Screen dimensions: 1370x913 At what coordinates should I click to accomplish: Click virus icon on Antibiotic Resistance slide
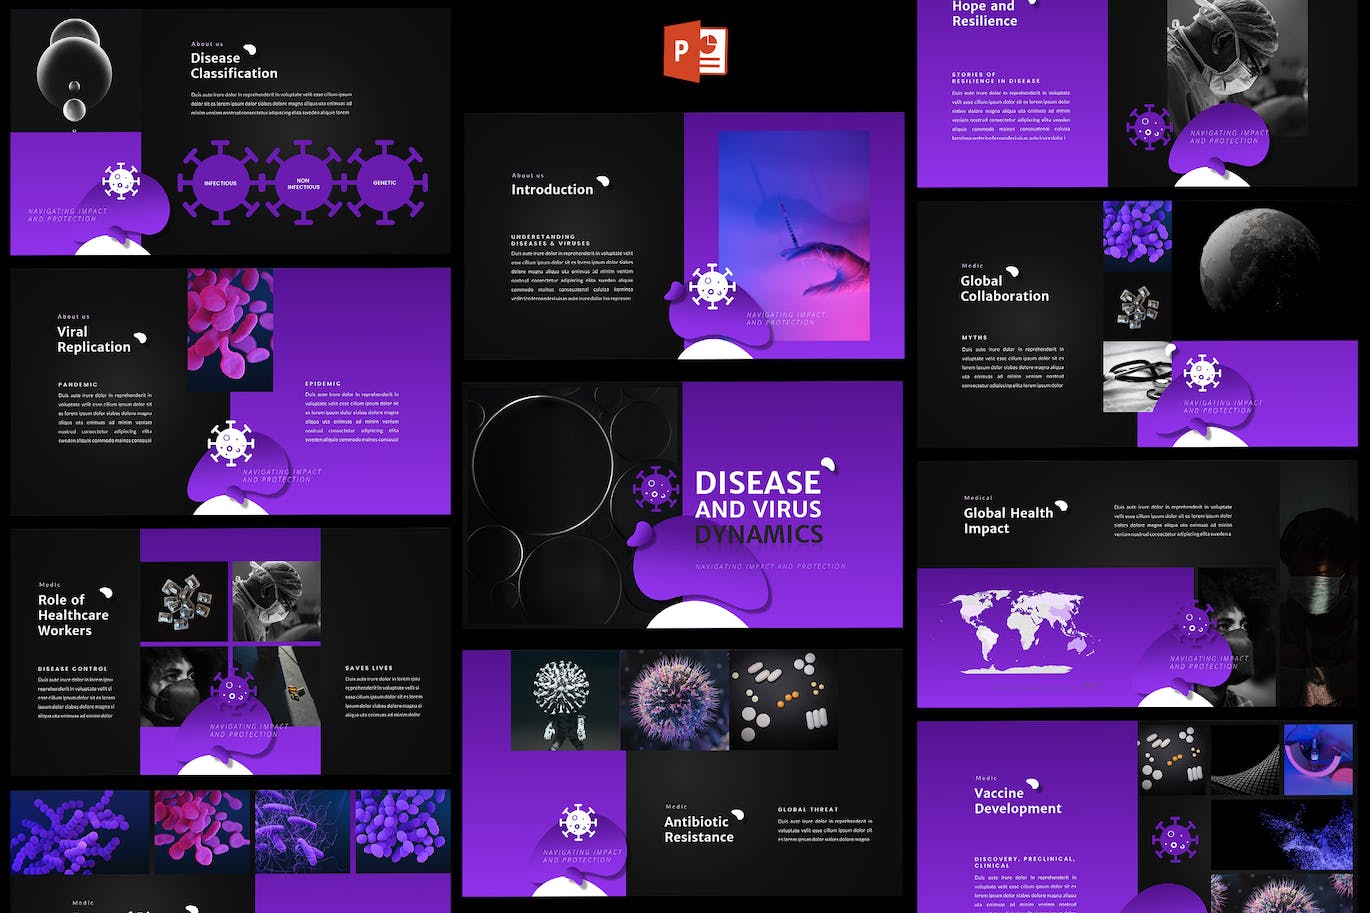click(x=578, y=823)
